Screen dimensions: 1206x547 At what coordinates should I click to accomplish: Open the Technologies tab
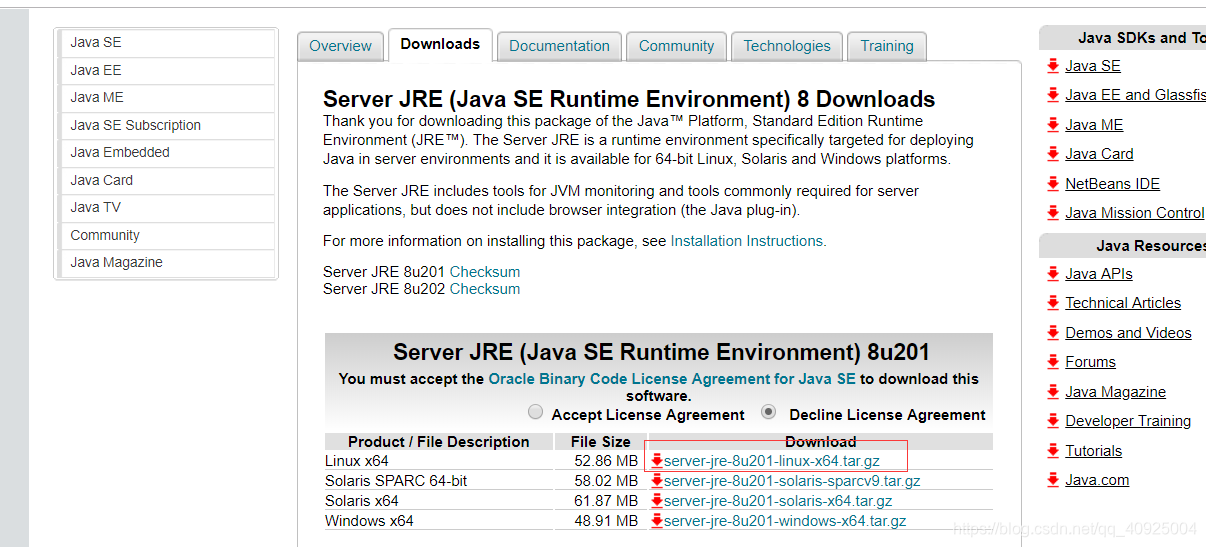pos(787,46)
